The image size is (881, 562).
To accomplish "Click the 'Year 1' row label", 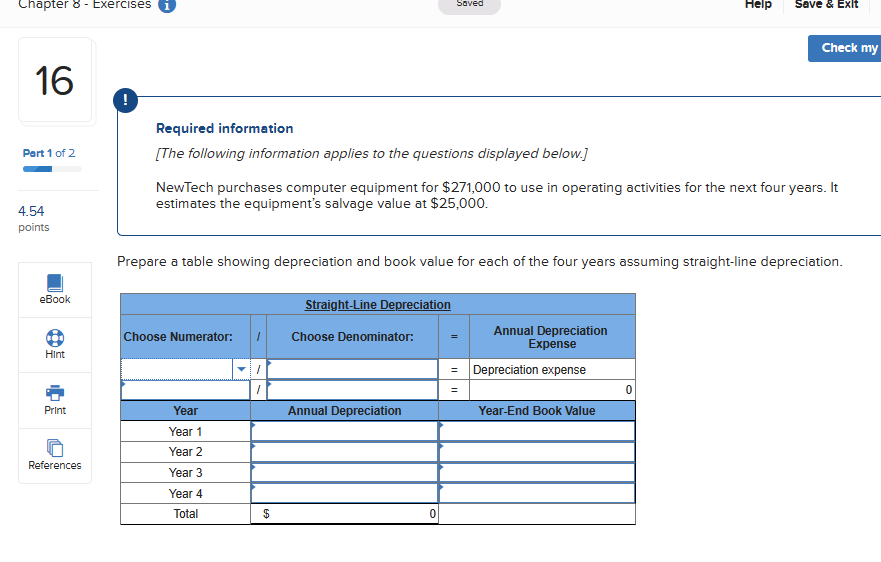I will point(185,432).
